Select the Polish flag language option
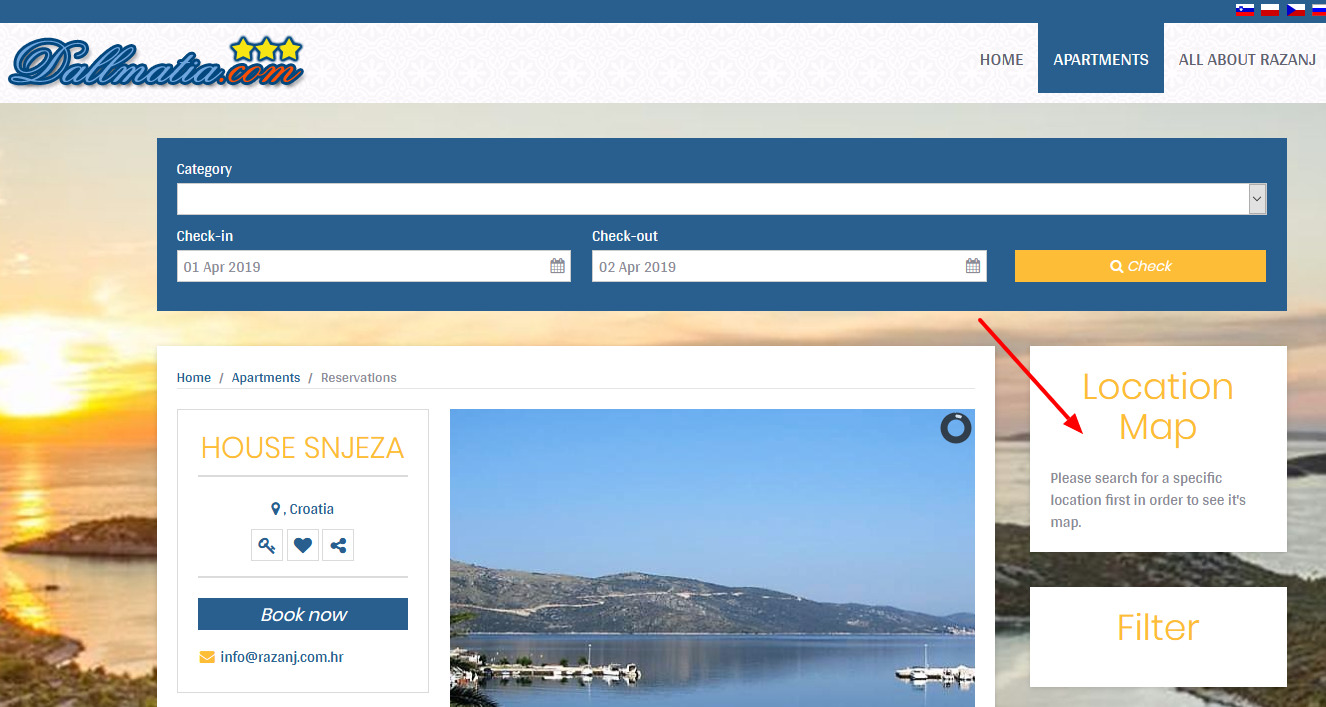Image resolution: width=1326 pixels, height=707 pixels. (x=1270, y=10)
